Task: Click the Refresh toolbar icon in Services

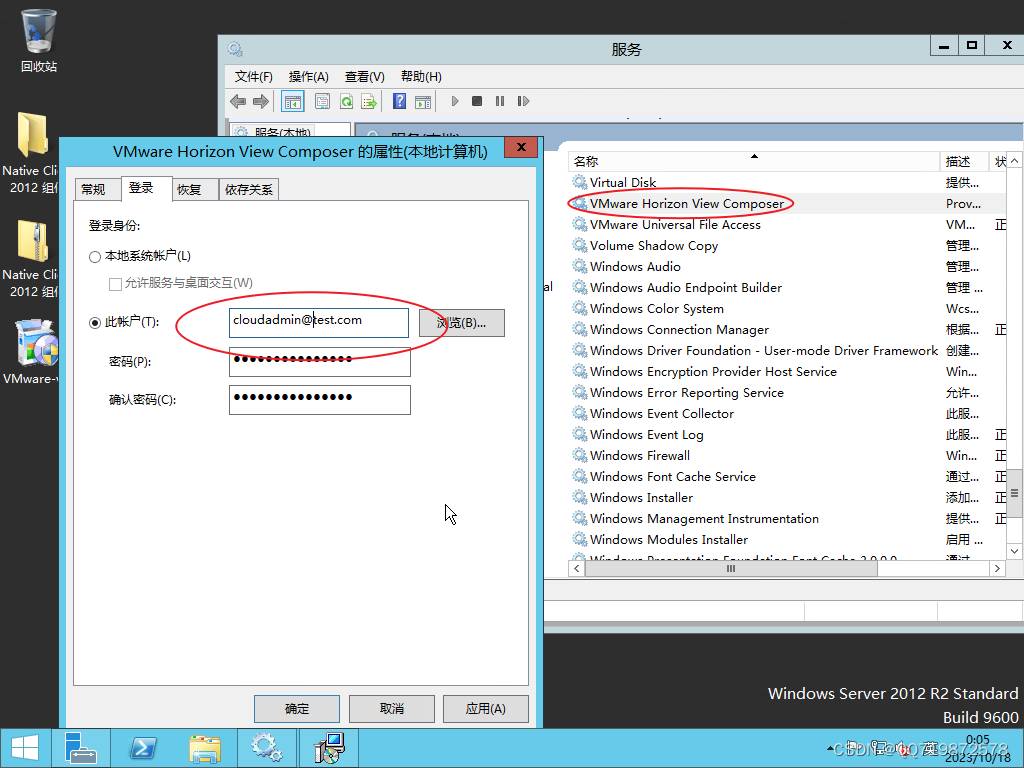Action: coord(346,101)
